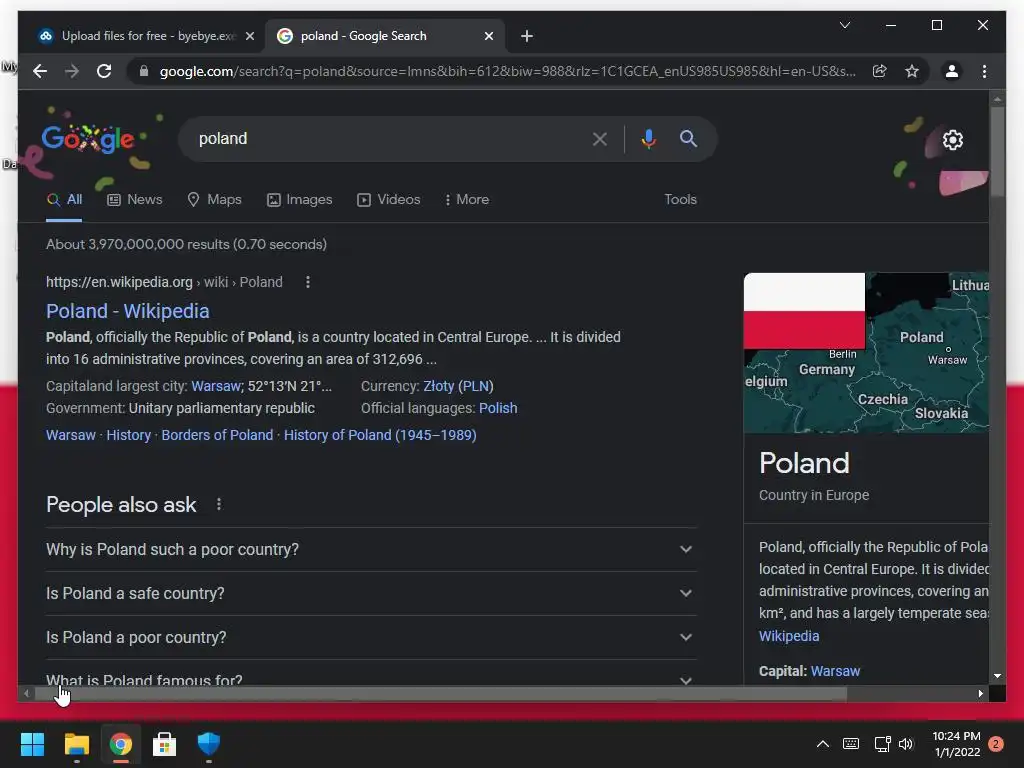Switch to the Videos results tab
This screenshot has width=1024, height=768.
[389, 200]
